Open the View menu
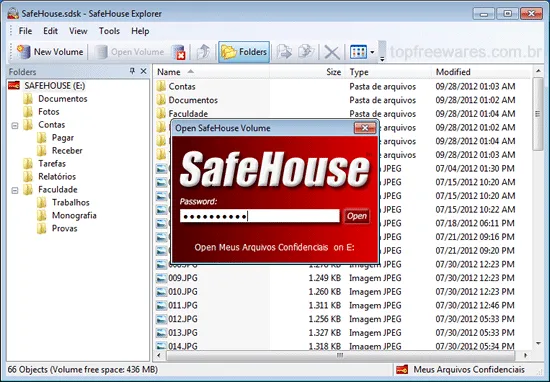 pos(78,31)
